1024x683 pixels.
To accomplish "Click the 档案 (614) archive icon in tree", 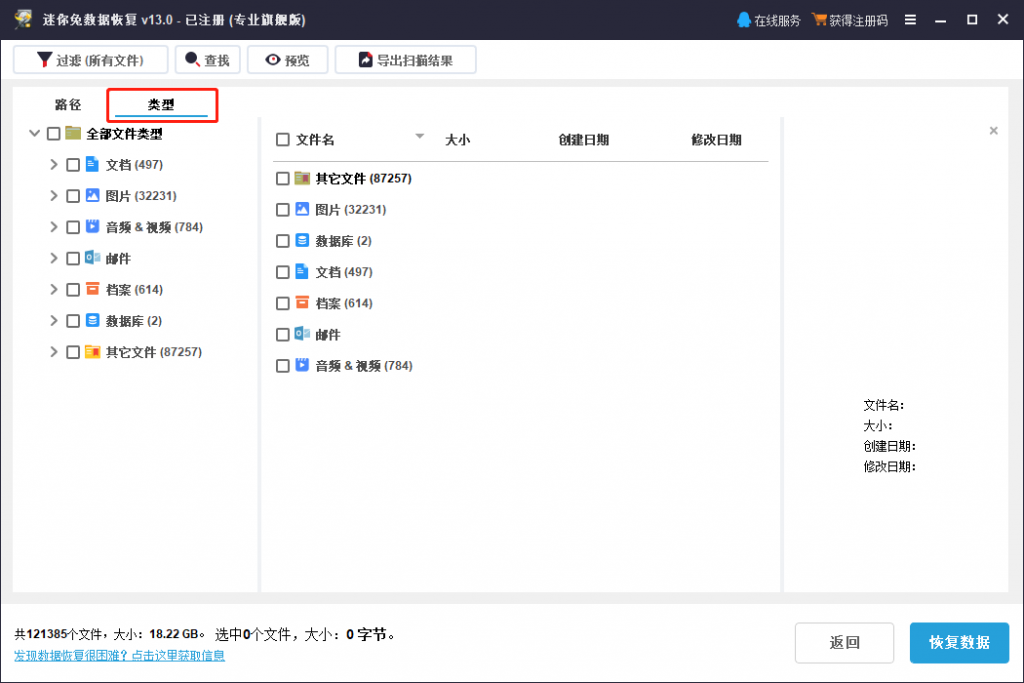I will [x=93, y=289].
